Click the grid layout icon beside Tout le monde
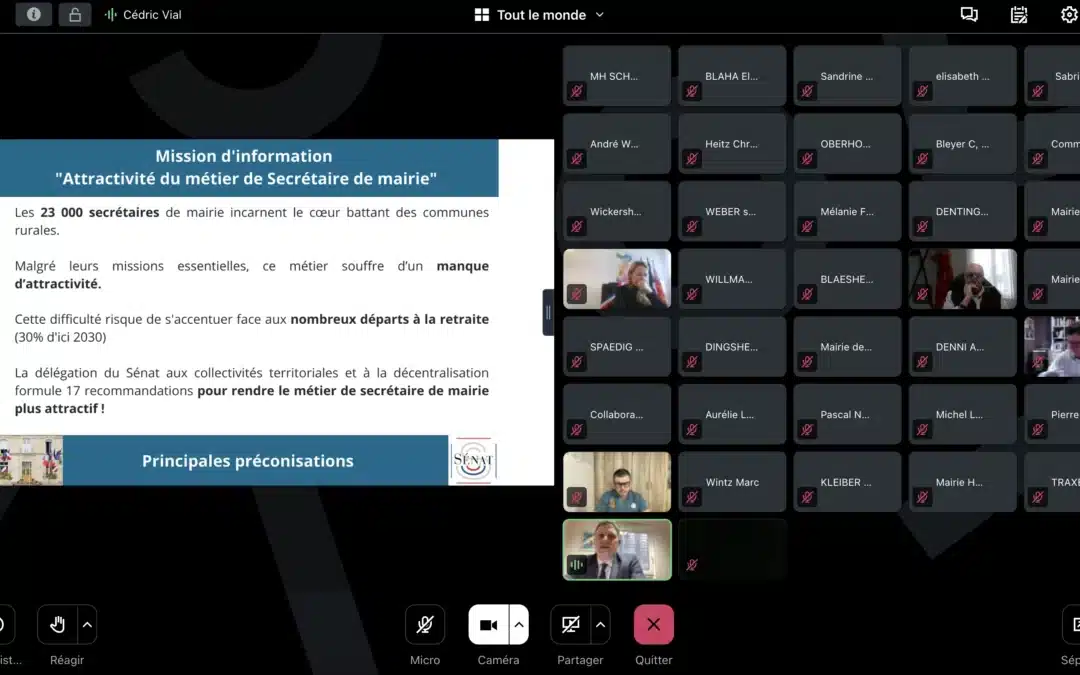The image size is (1080, 675). 481,14
